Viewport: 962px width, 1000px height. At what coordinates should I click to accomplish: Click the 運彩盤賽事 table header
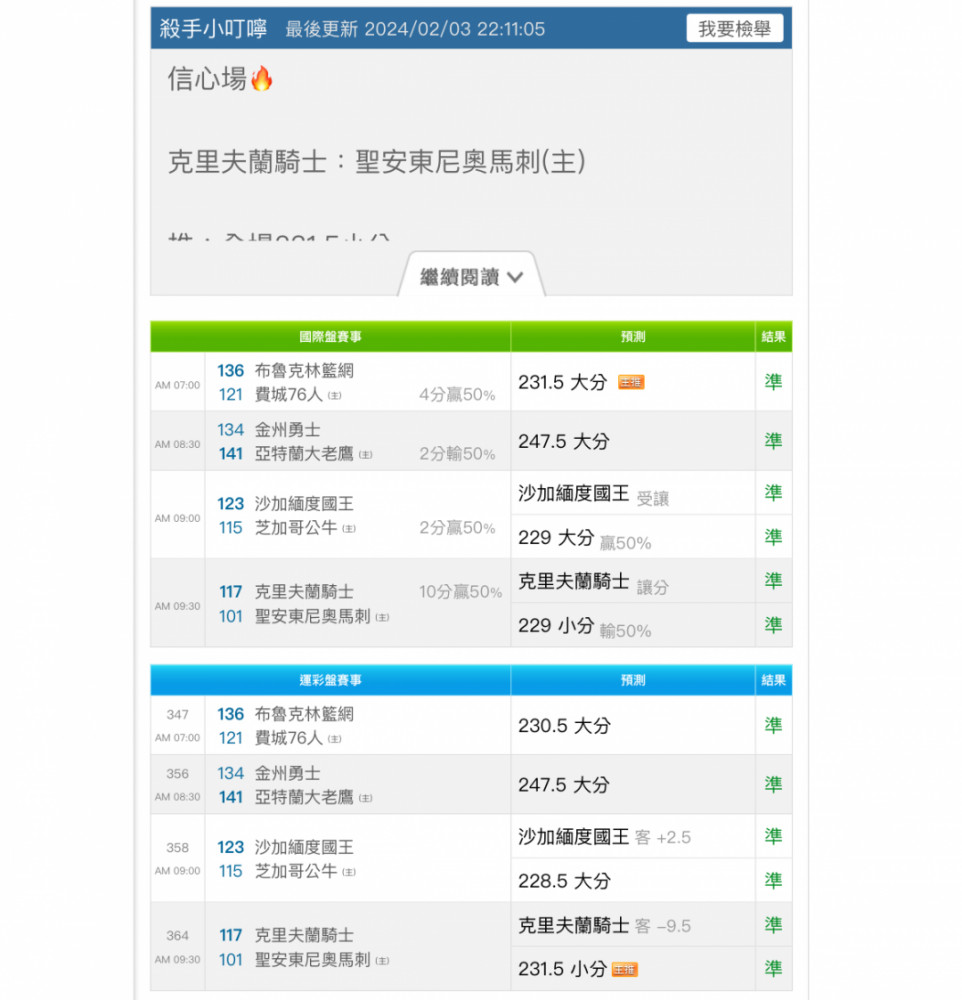330,680
